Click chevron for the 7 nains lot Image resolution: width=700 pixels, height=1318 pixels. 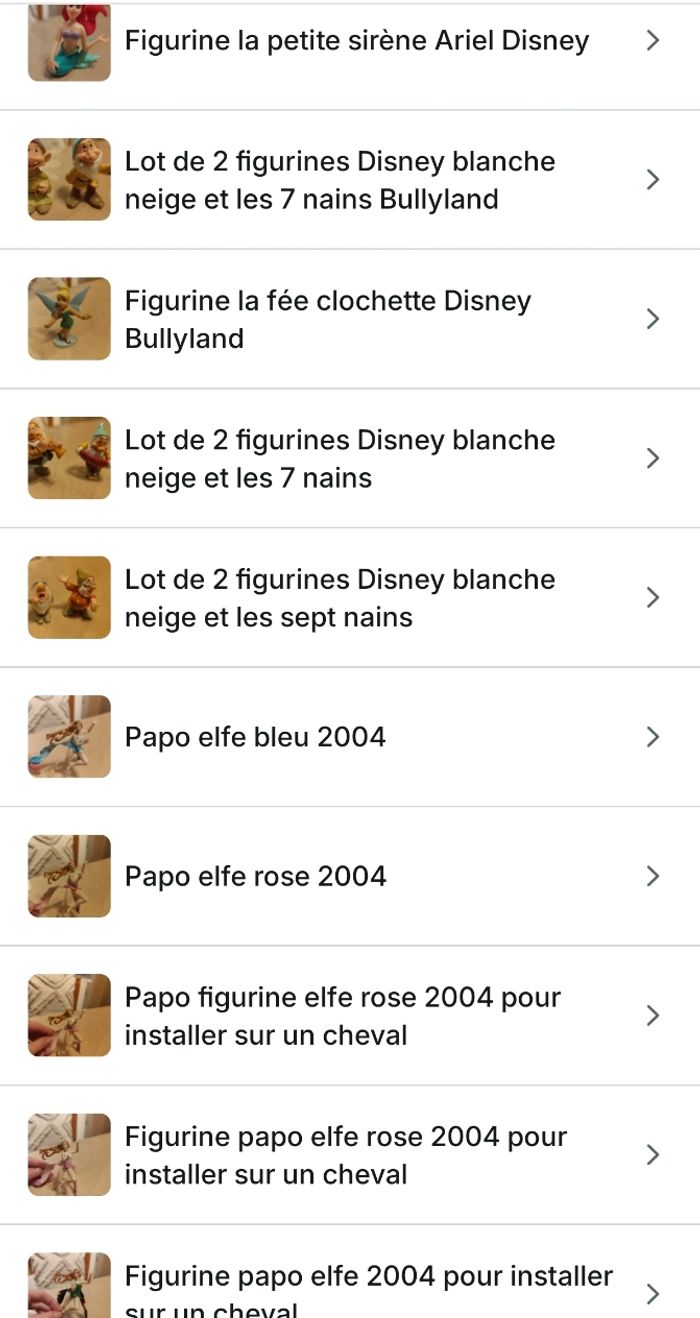(653, 458)
